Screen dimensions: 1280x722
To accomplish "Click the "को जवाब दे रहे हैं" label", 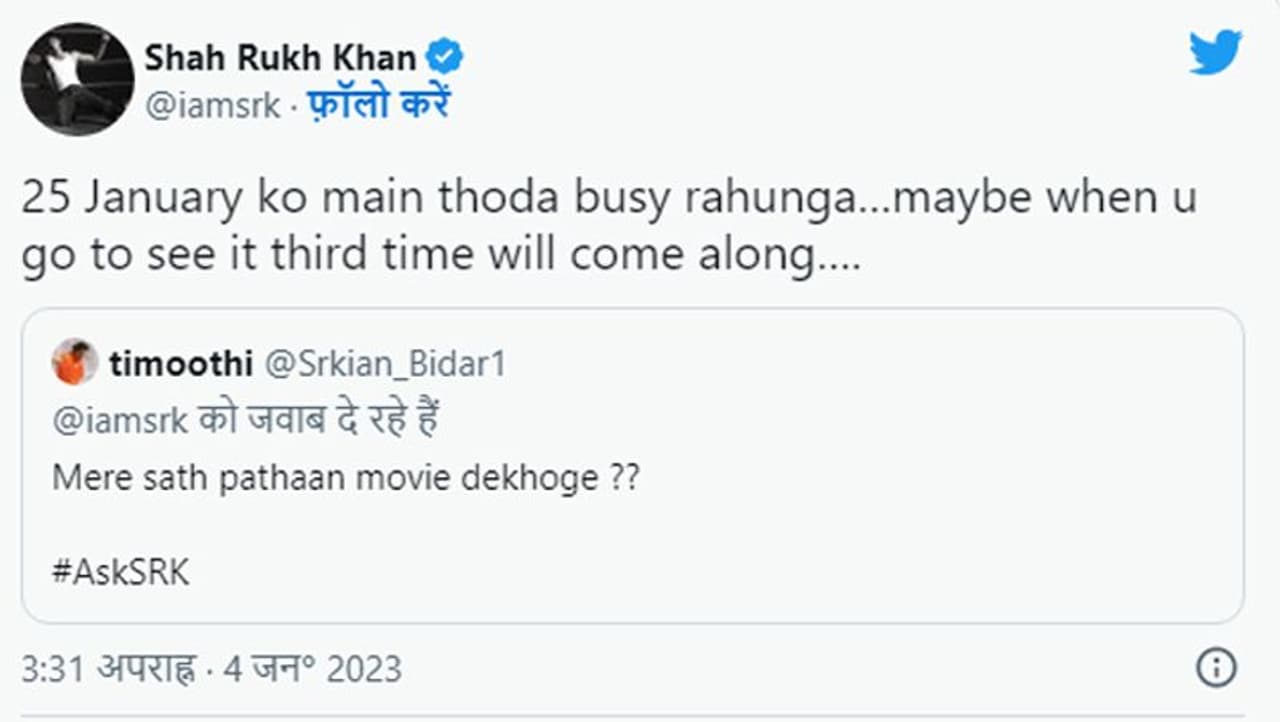I will point(318,420).
